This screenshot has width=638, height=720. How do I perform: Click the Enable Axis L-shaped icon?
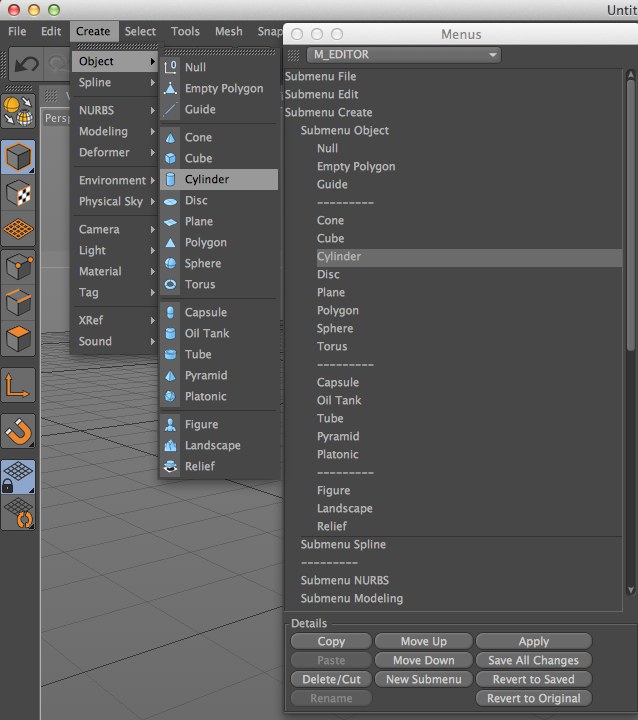19,386
